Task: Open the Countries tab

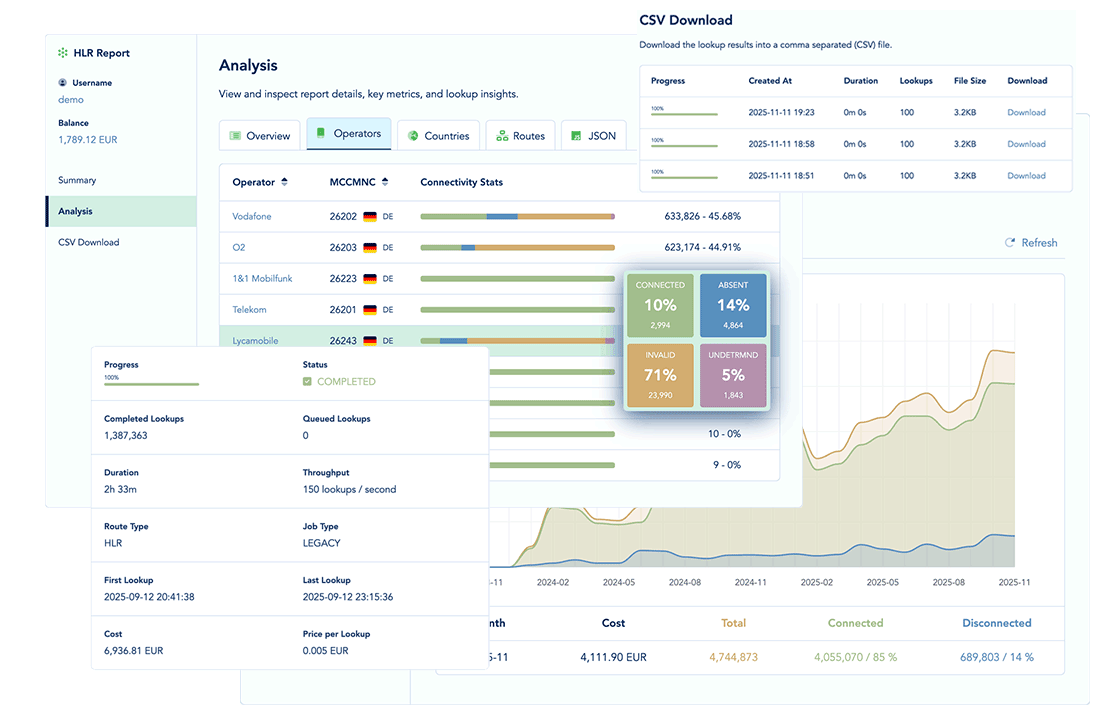Action: 437,134
